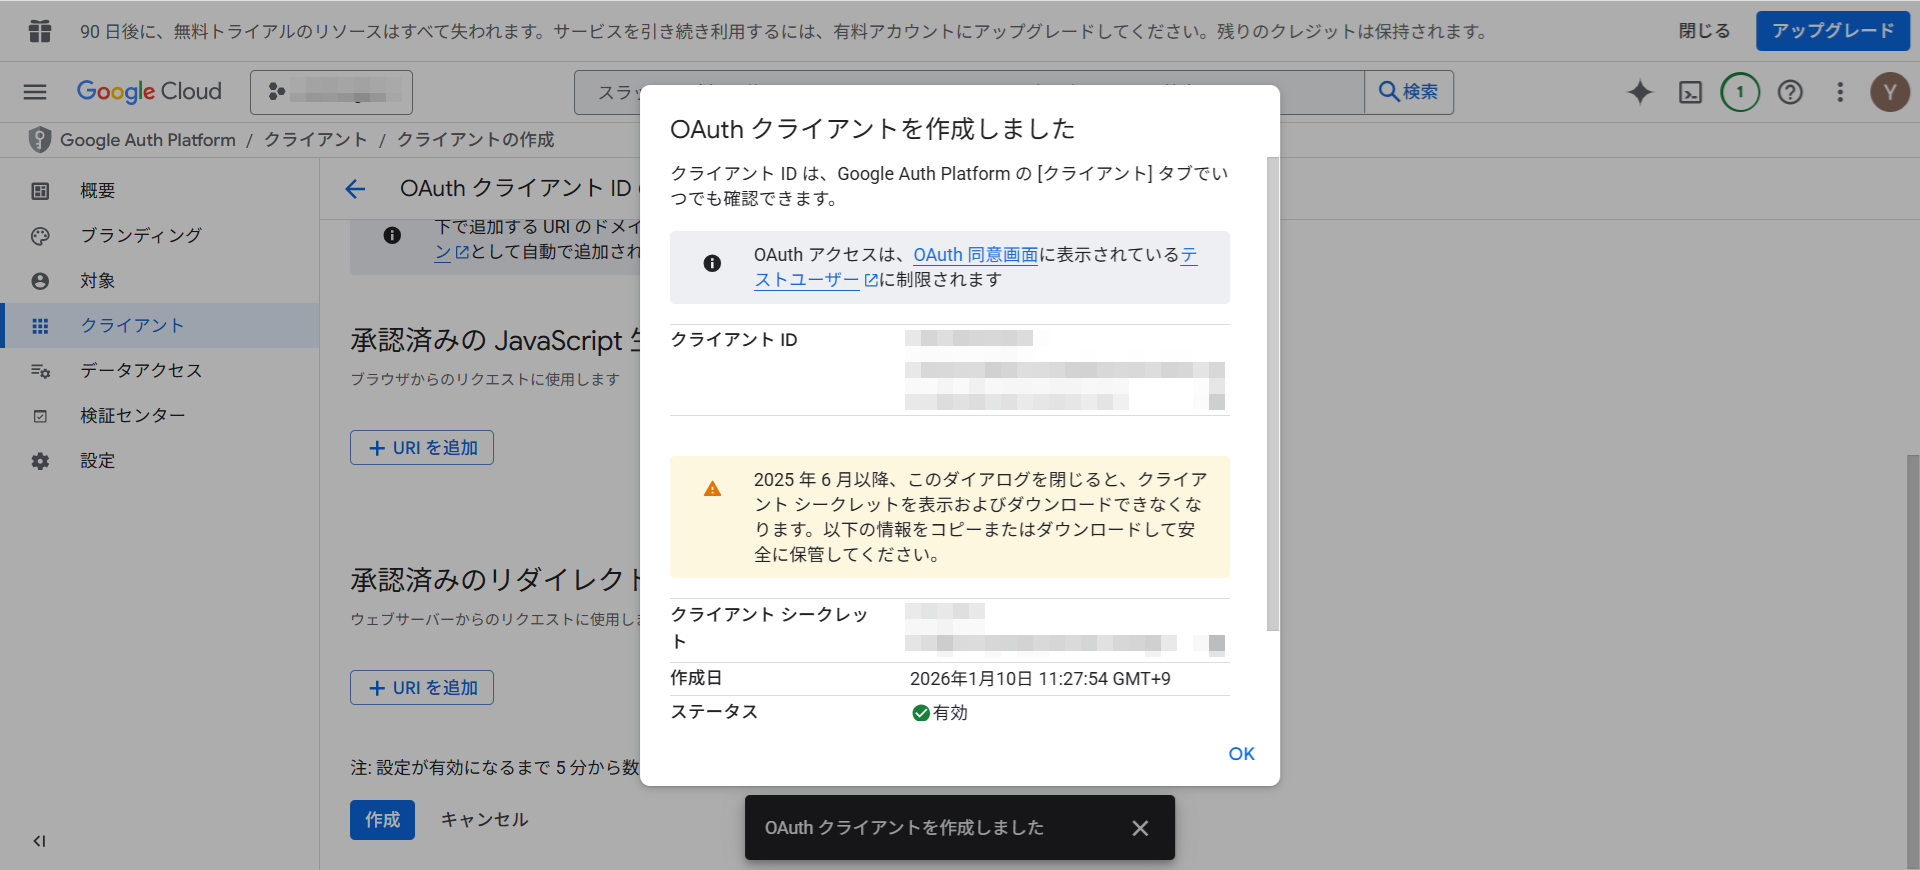The height and width of the screenshot is (870, 1920).
Task: Open the main navigation hamburger menu
Action: (35, 92)
